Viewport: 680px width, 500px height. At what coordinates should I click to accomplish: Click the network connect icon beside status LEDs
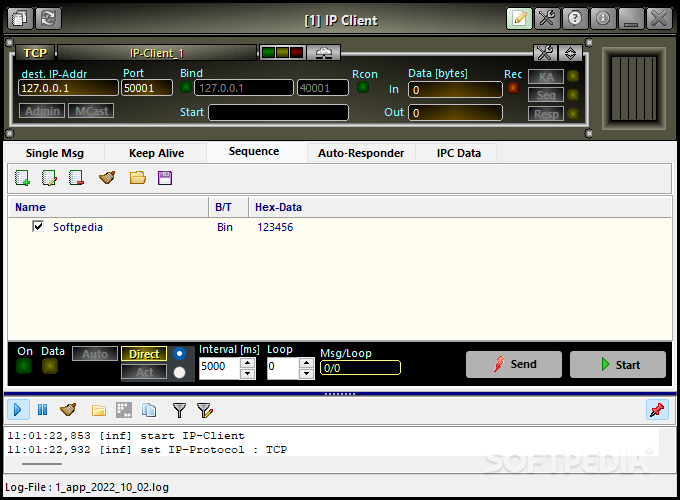324,53
